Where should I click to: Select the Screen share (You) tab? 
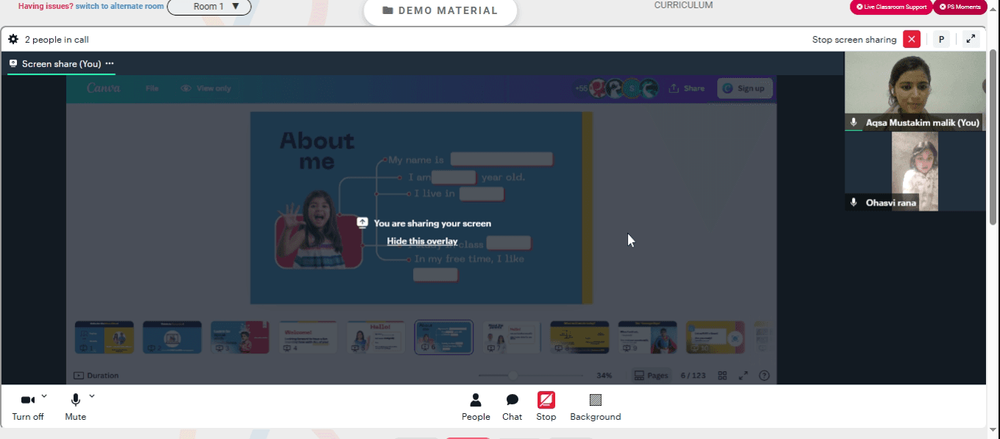pyautogui.click(x=61, y=64)
